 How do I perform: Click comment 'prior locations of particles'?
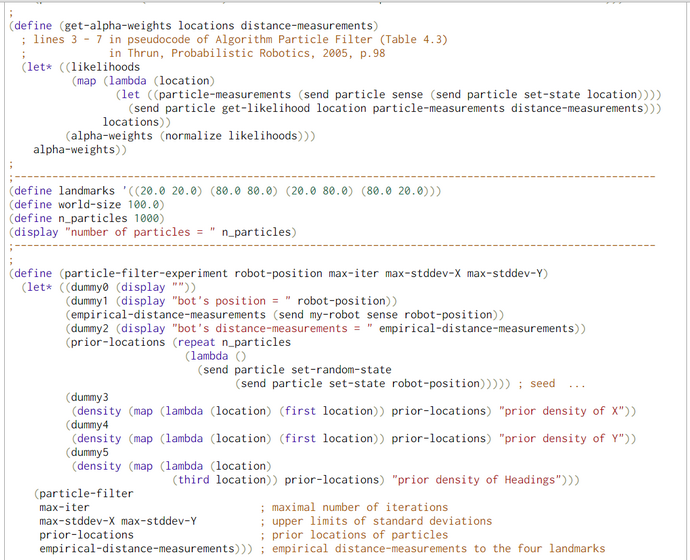pyautogui.click(x=360, y=535)
